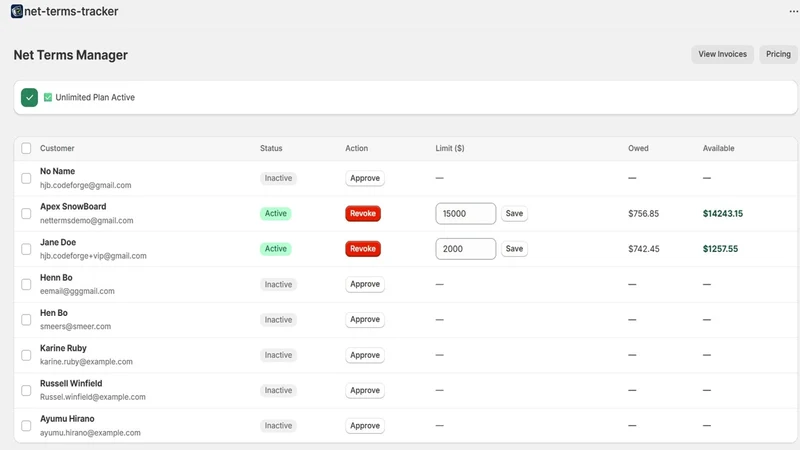Approve the Hen Bo customer
Screen dimensions: 800x450
(365, 319)
